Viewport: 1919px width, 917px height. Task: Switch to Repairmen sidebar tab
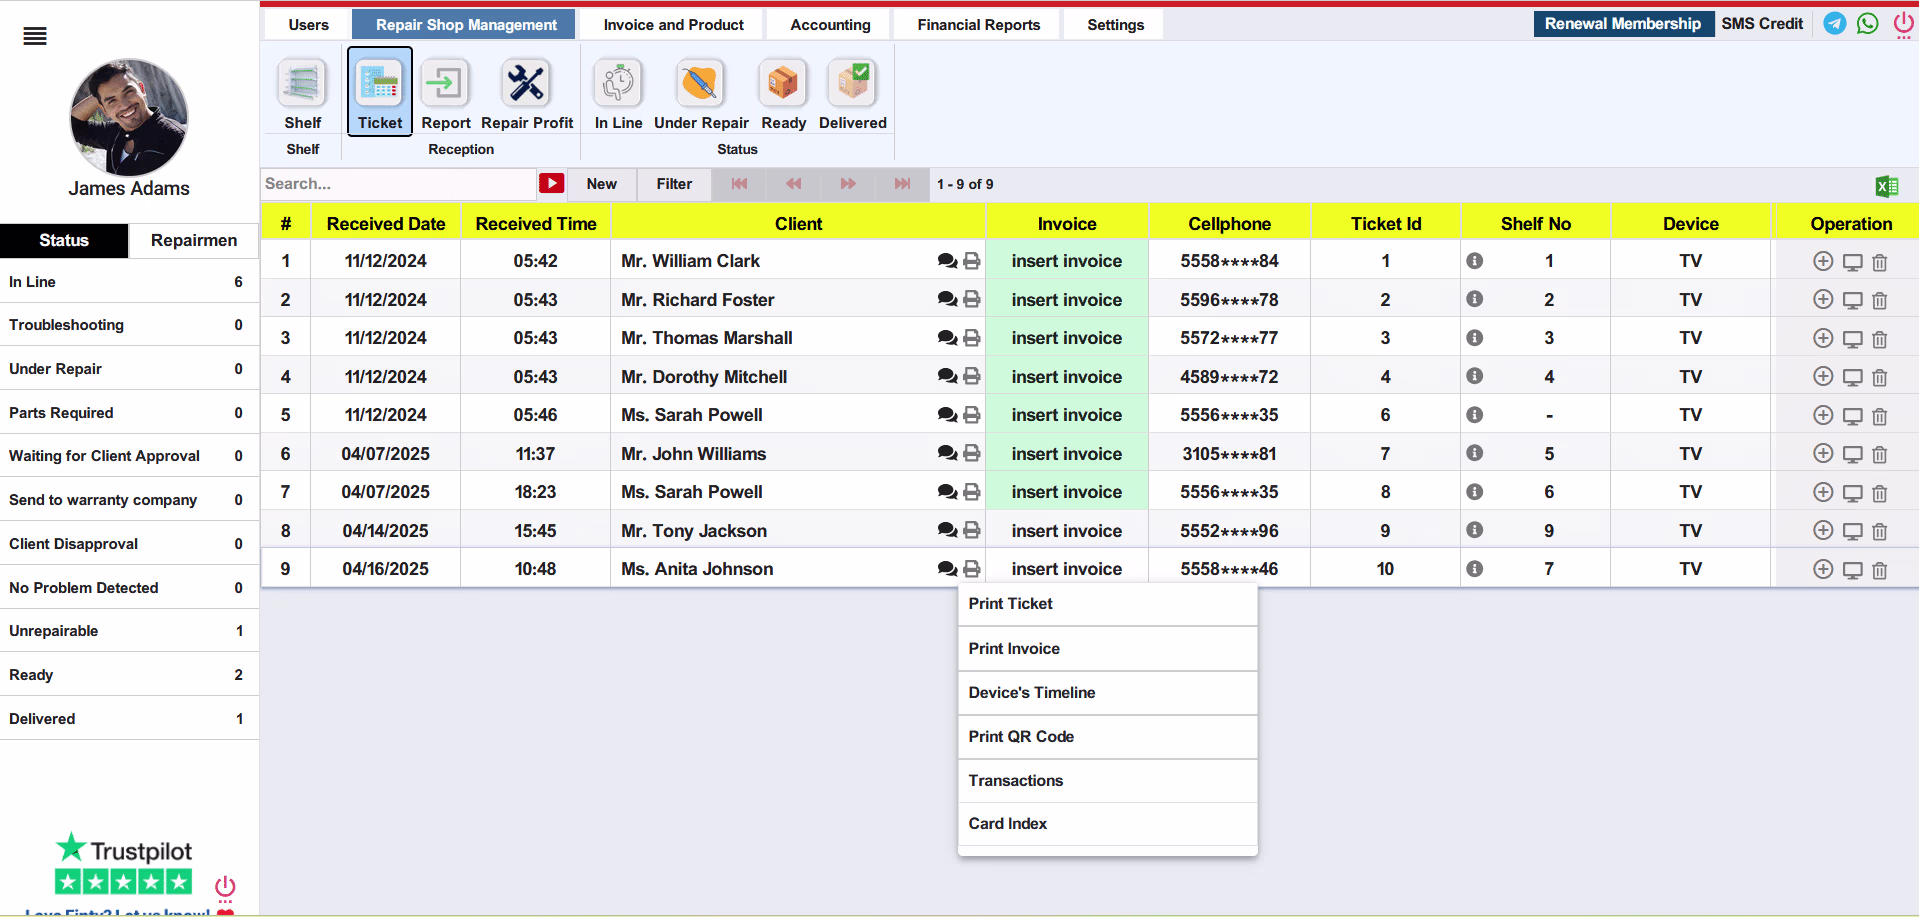(x=194, y=240)
